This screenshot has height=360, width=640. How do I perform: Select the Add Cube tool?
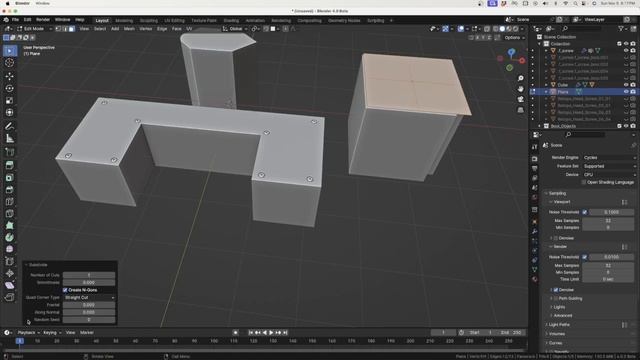9,152
